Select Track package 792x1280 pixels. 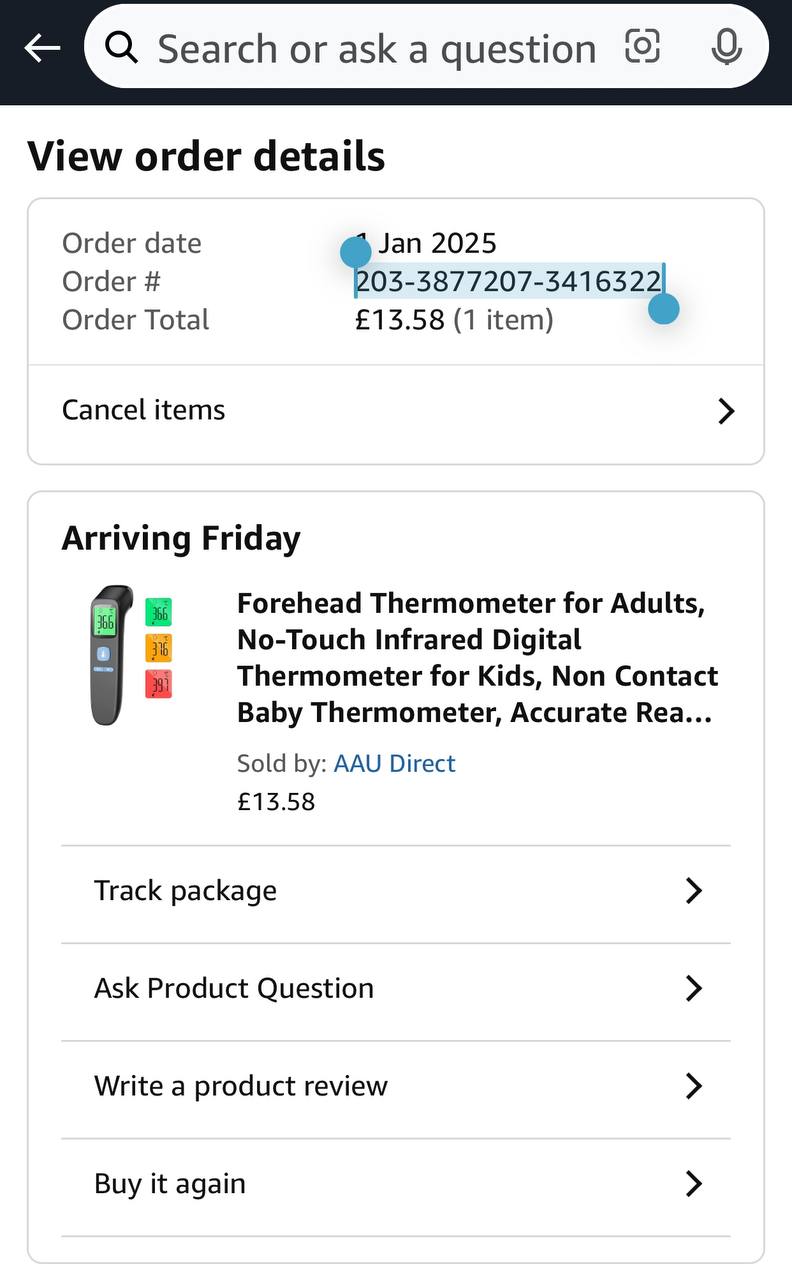(186, 891)
